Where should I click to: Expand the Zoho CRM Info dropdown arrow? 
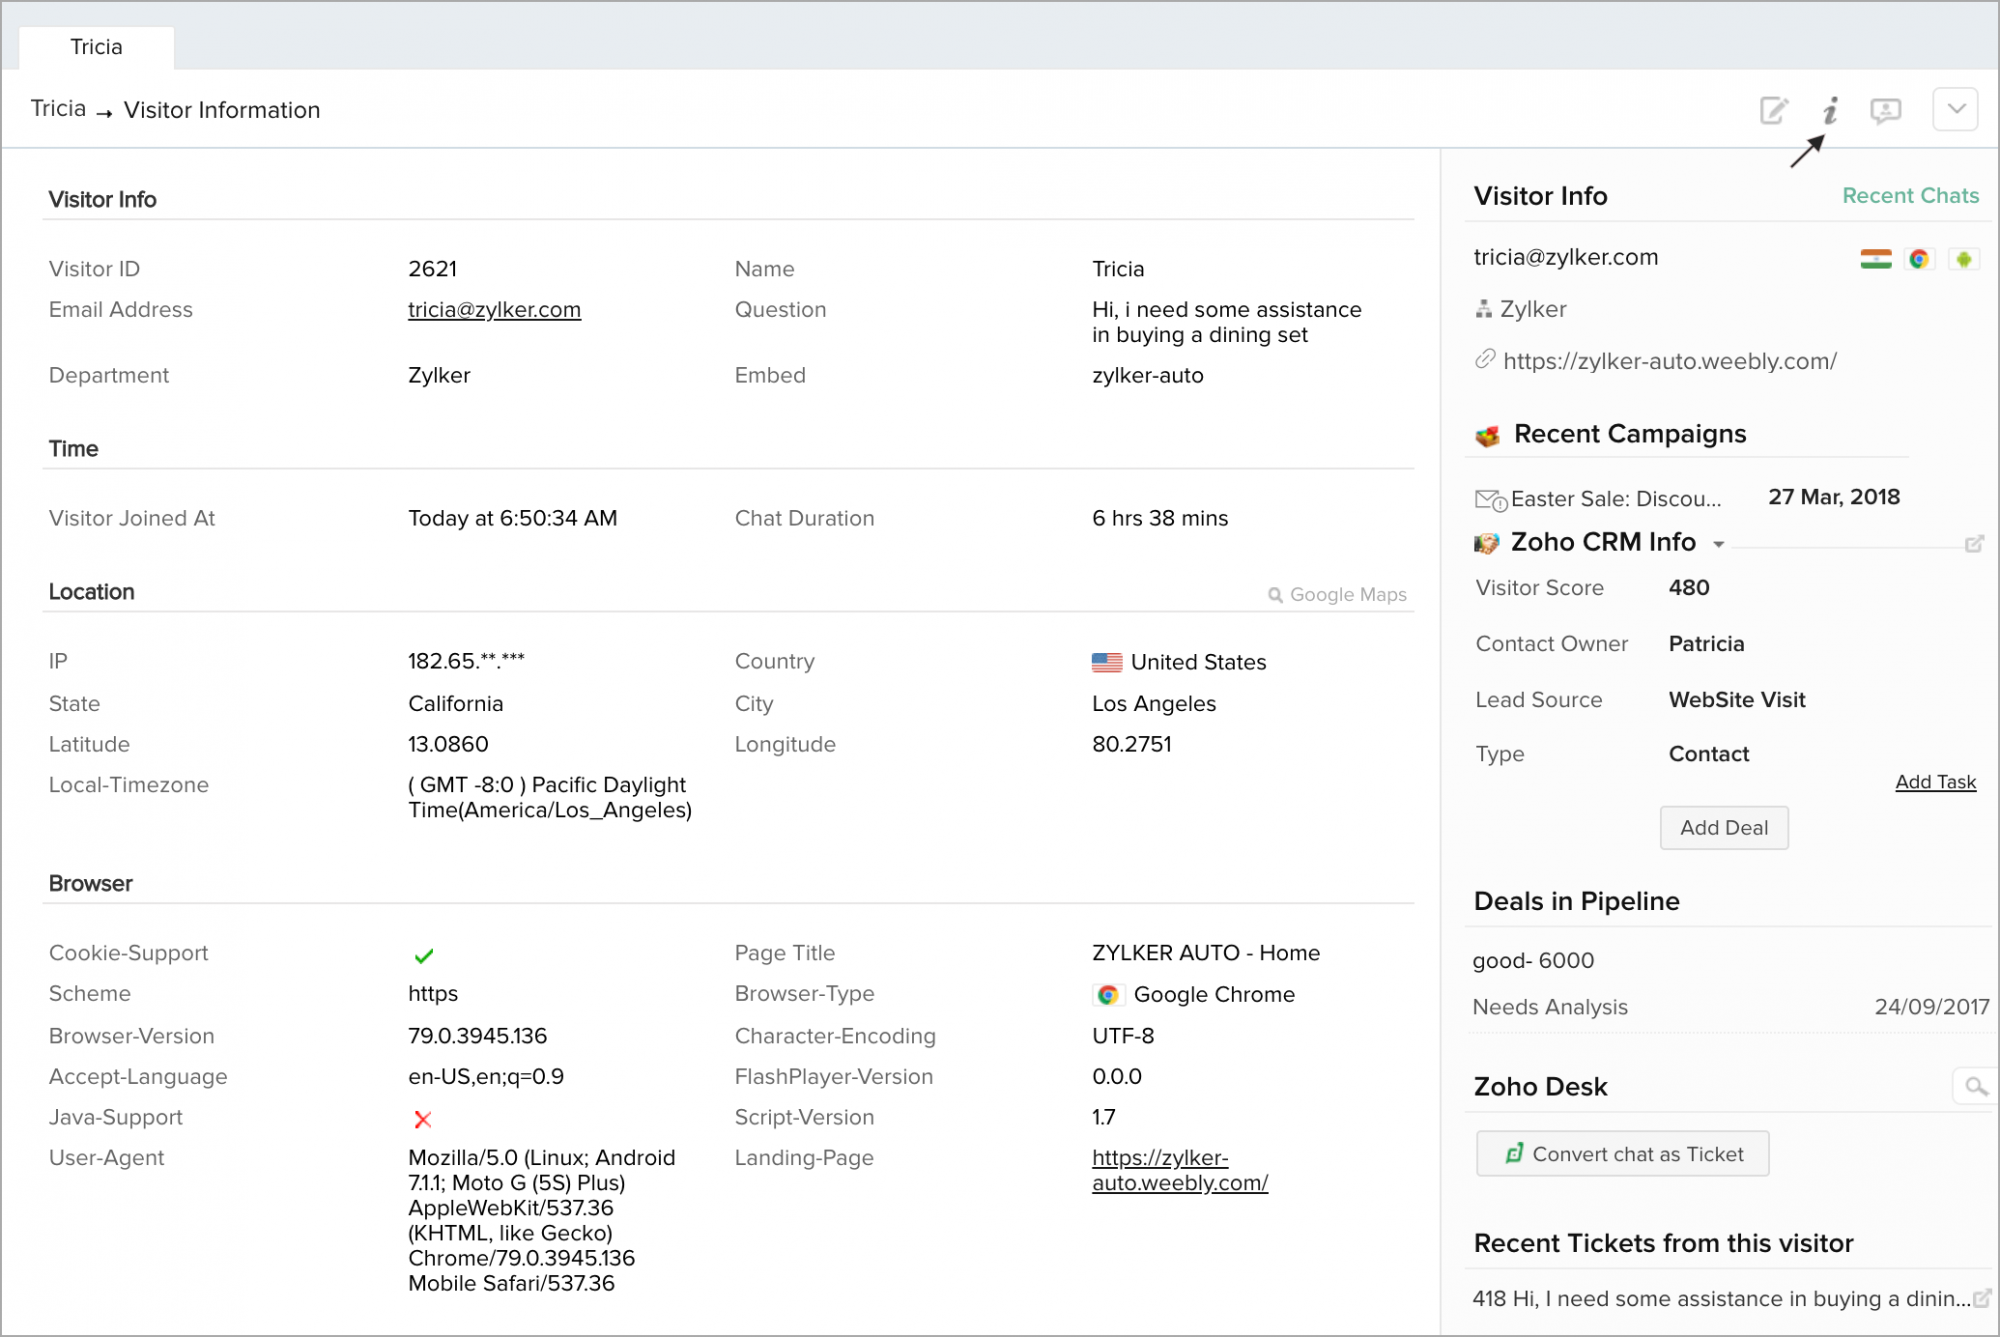1718,544
